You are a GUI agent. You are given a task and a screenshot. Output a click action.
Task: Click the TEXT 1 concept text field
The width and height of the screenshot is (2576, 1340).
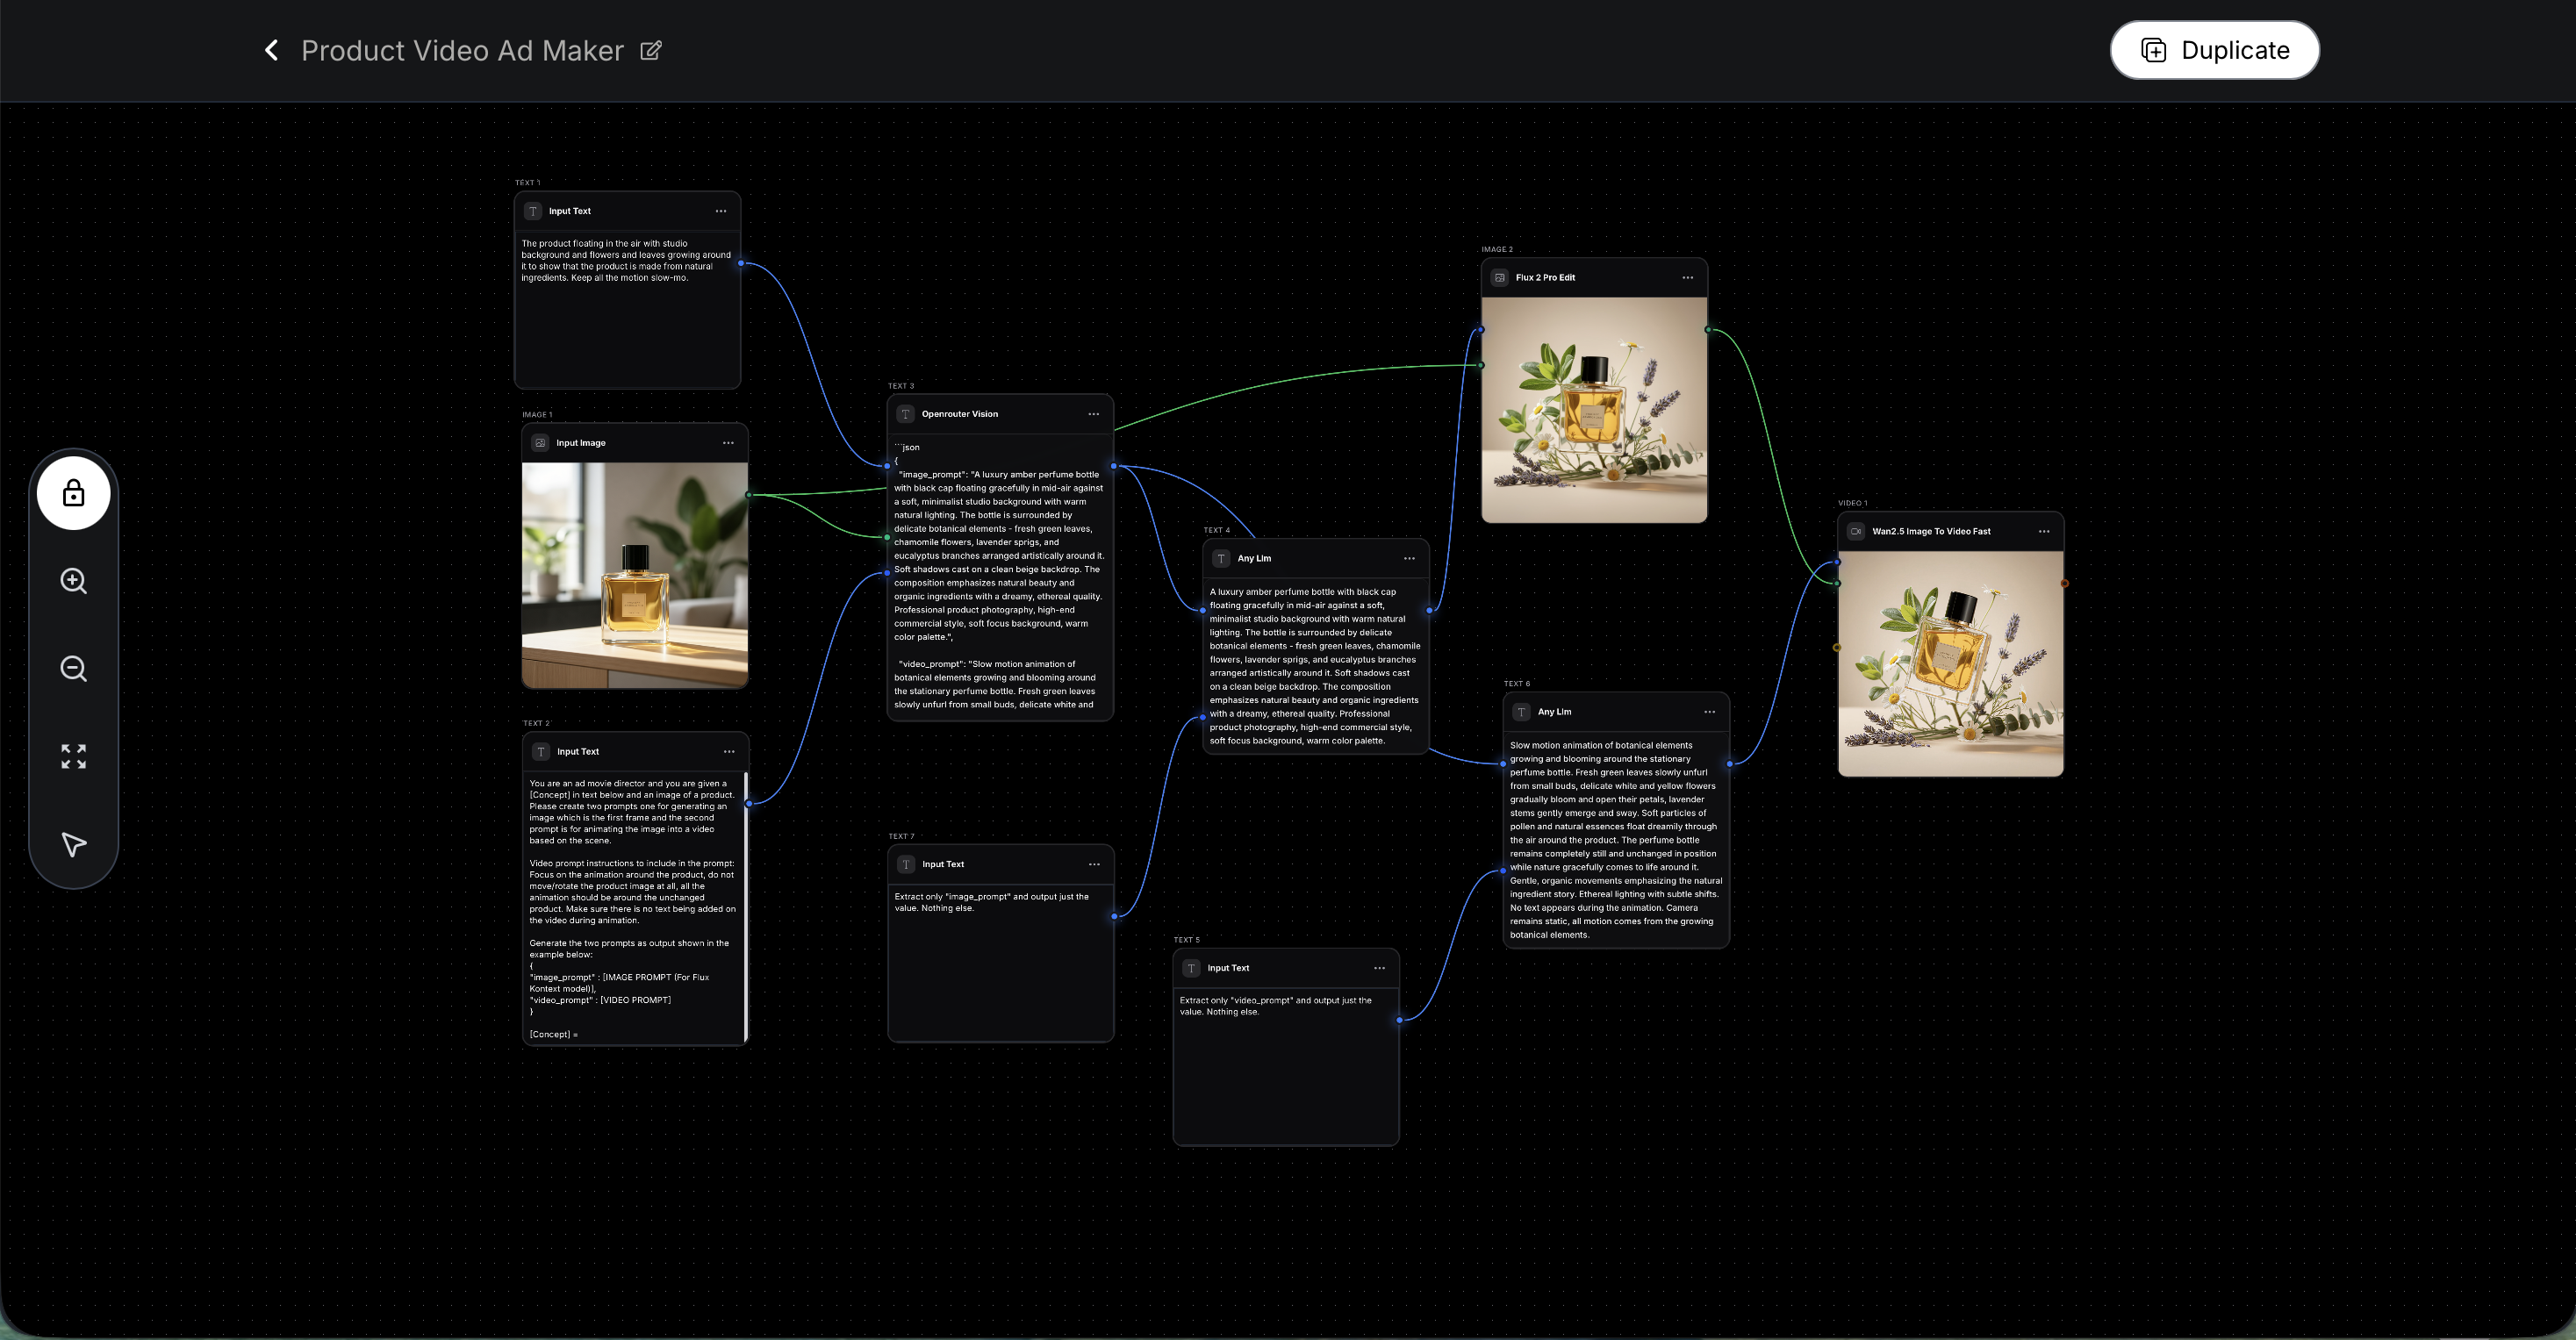(627, 310)
